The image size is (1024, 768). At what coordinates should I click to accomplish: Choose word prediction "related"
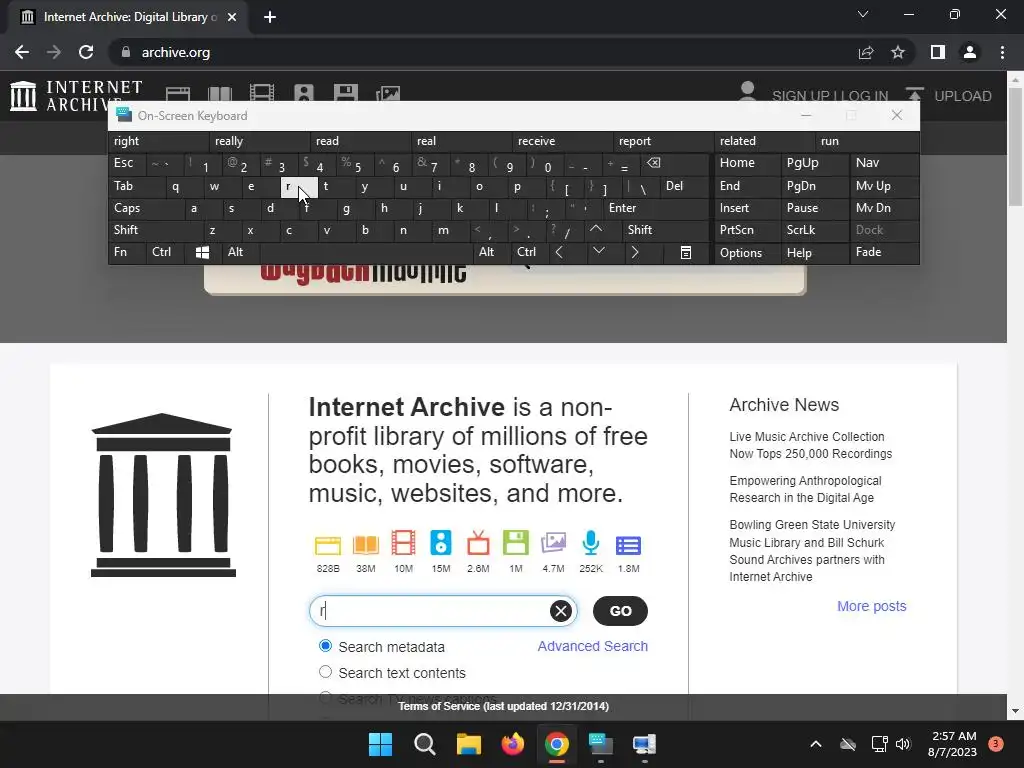(765, 141)
